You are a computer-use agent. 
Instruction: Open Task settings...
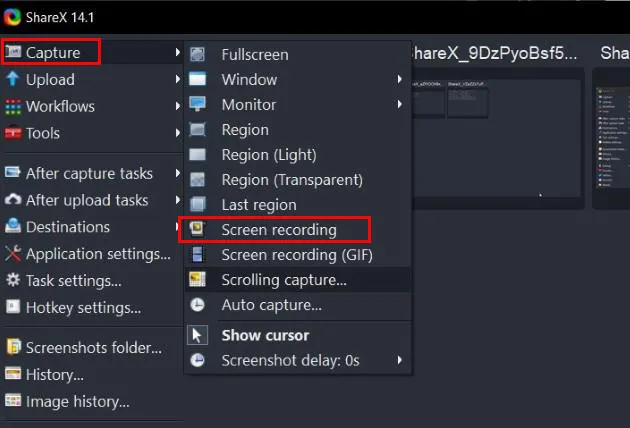coord(92,281)
